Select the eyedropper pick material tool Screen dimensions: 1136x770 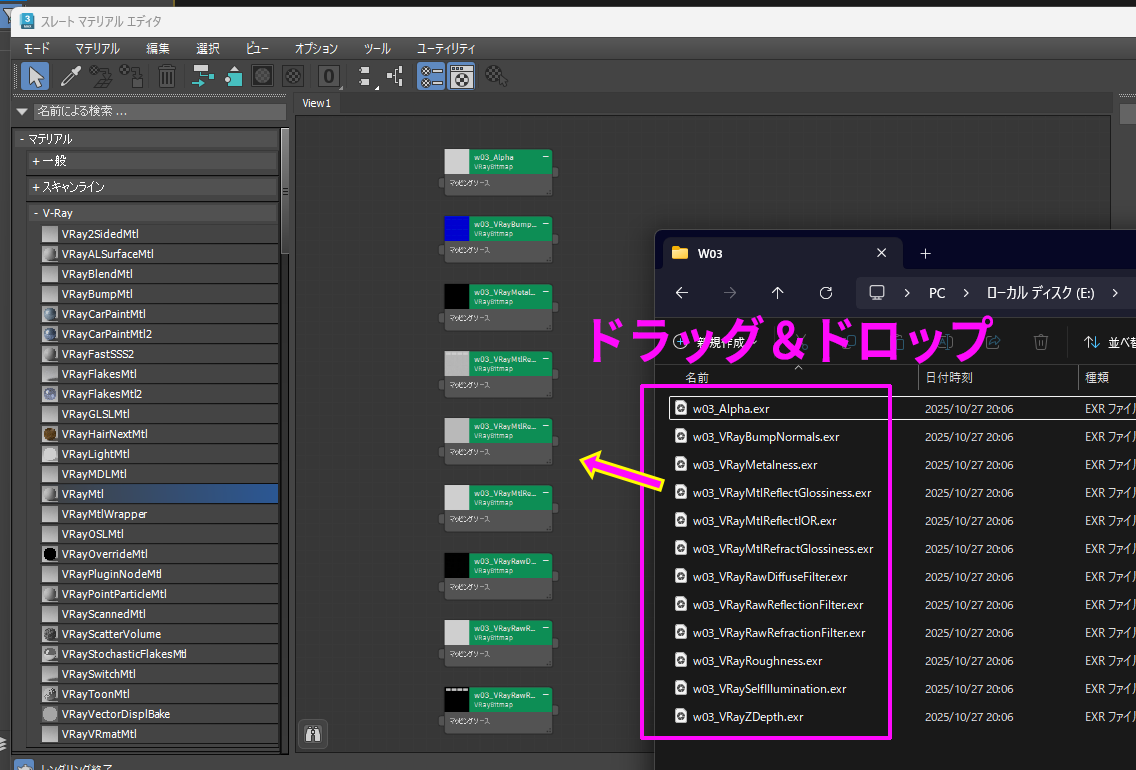(70, 76)
